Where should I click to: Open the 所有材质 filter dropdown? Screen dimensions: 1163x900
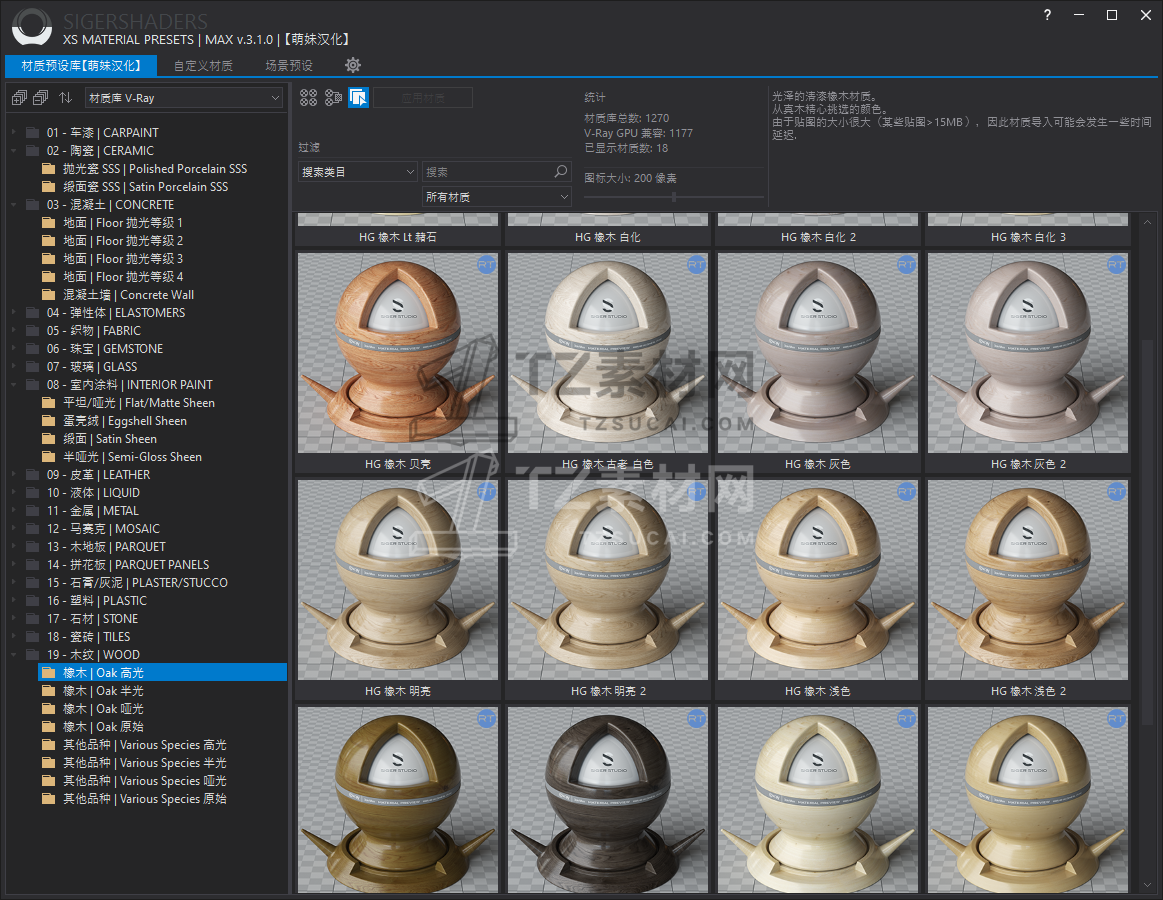pyautogui.click(x=496, y=197)
